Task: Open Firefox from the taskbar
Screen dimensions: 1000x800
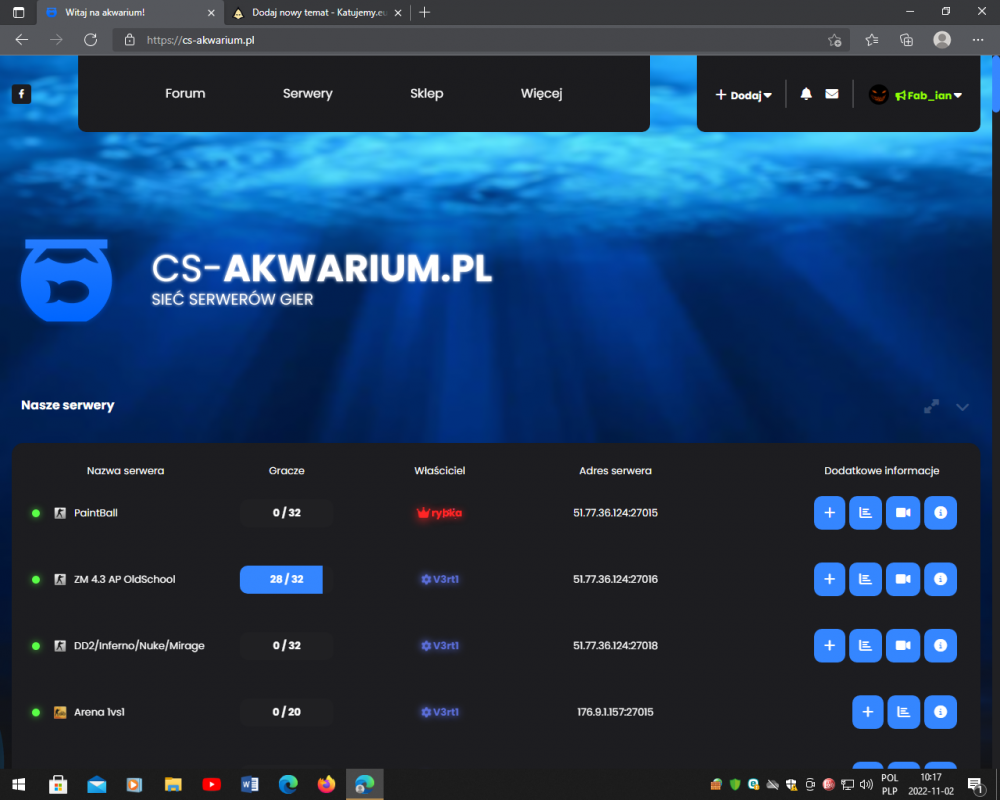Action: (326, 784)
